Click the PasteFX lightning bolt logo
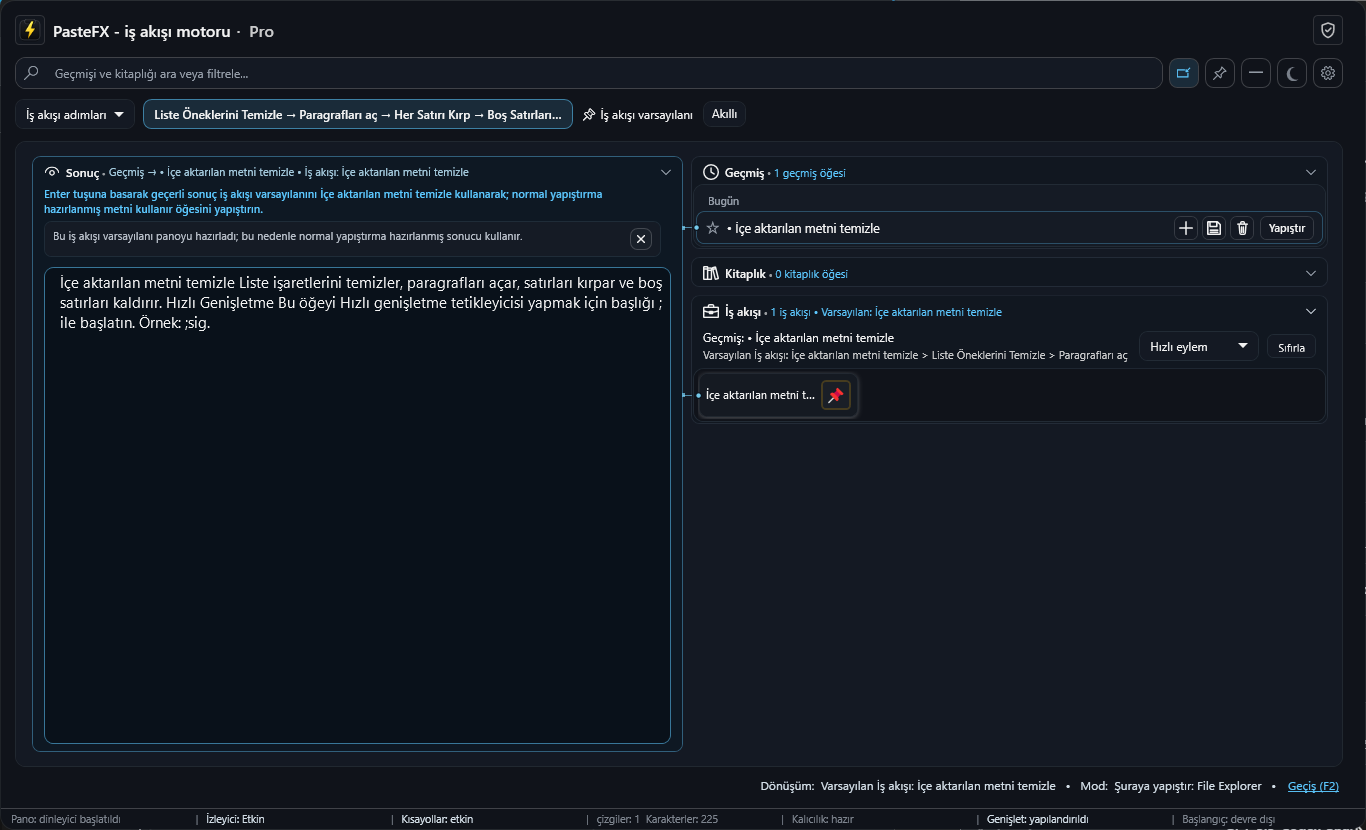Screen dimensions: 1366x830 (30, 31)
